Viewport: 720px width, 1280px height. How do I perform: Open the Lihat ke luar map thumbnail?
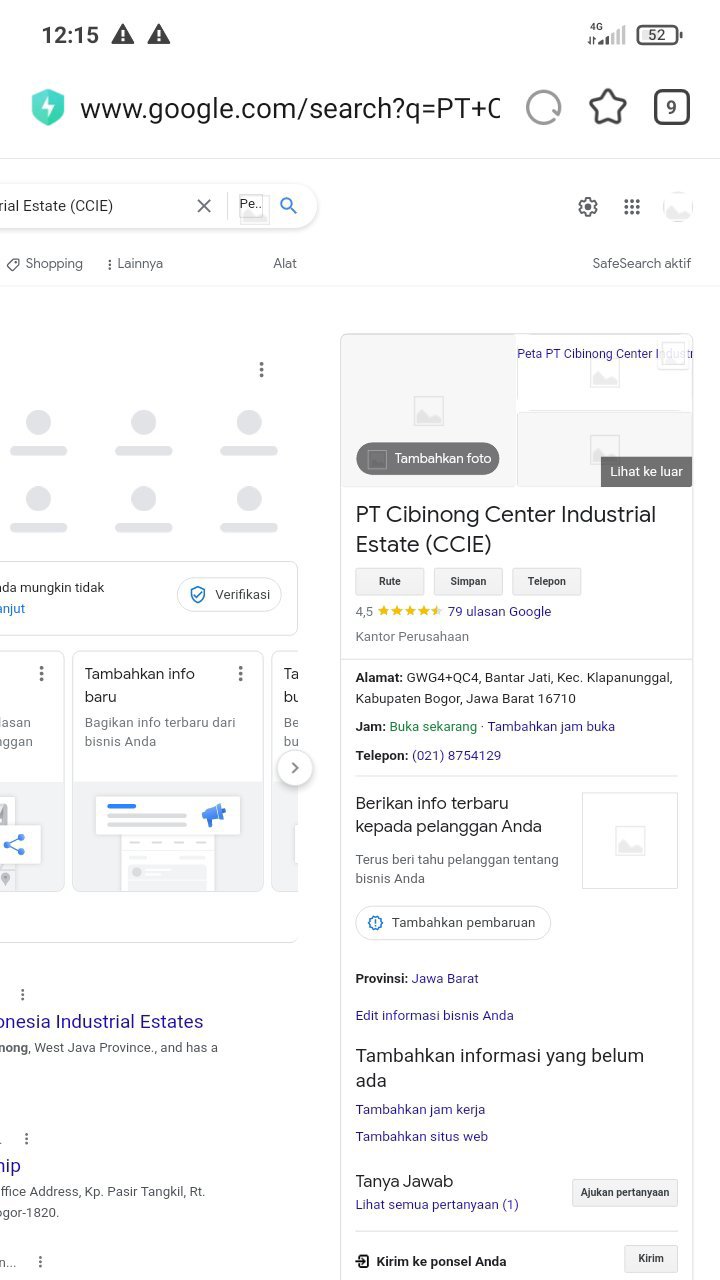(x=645, y=471)
